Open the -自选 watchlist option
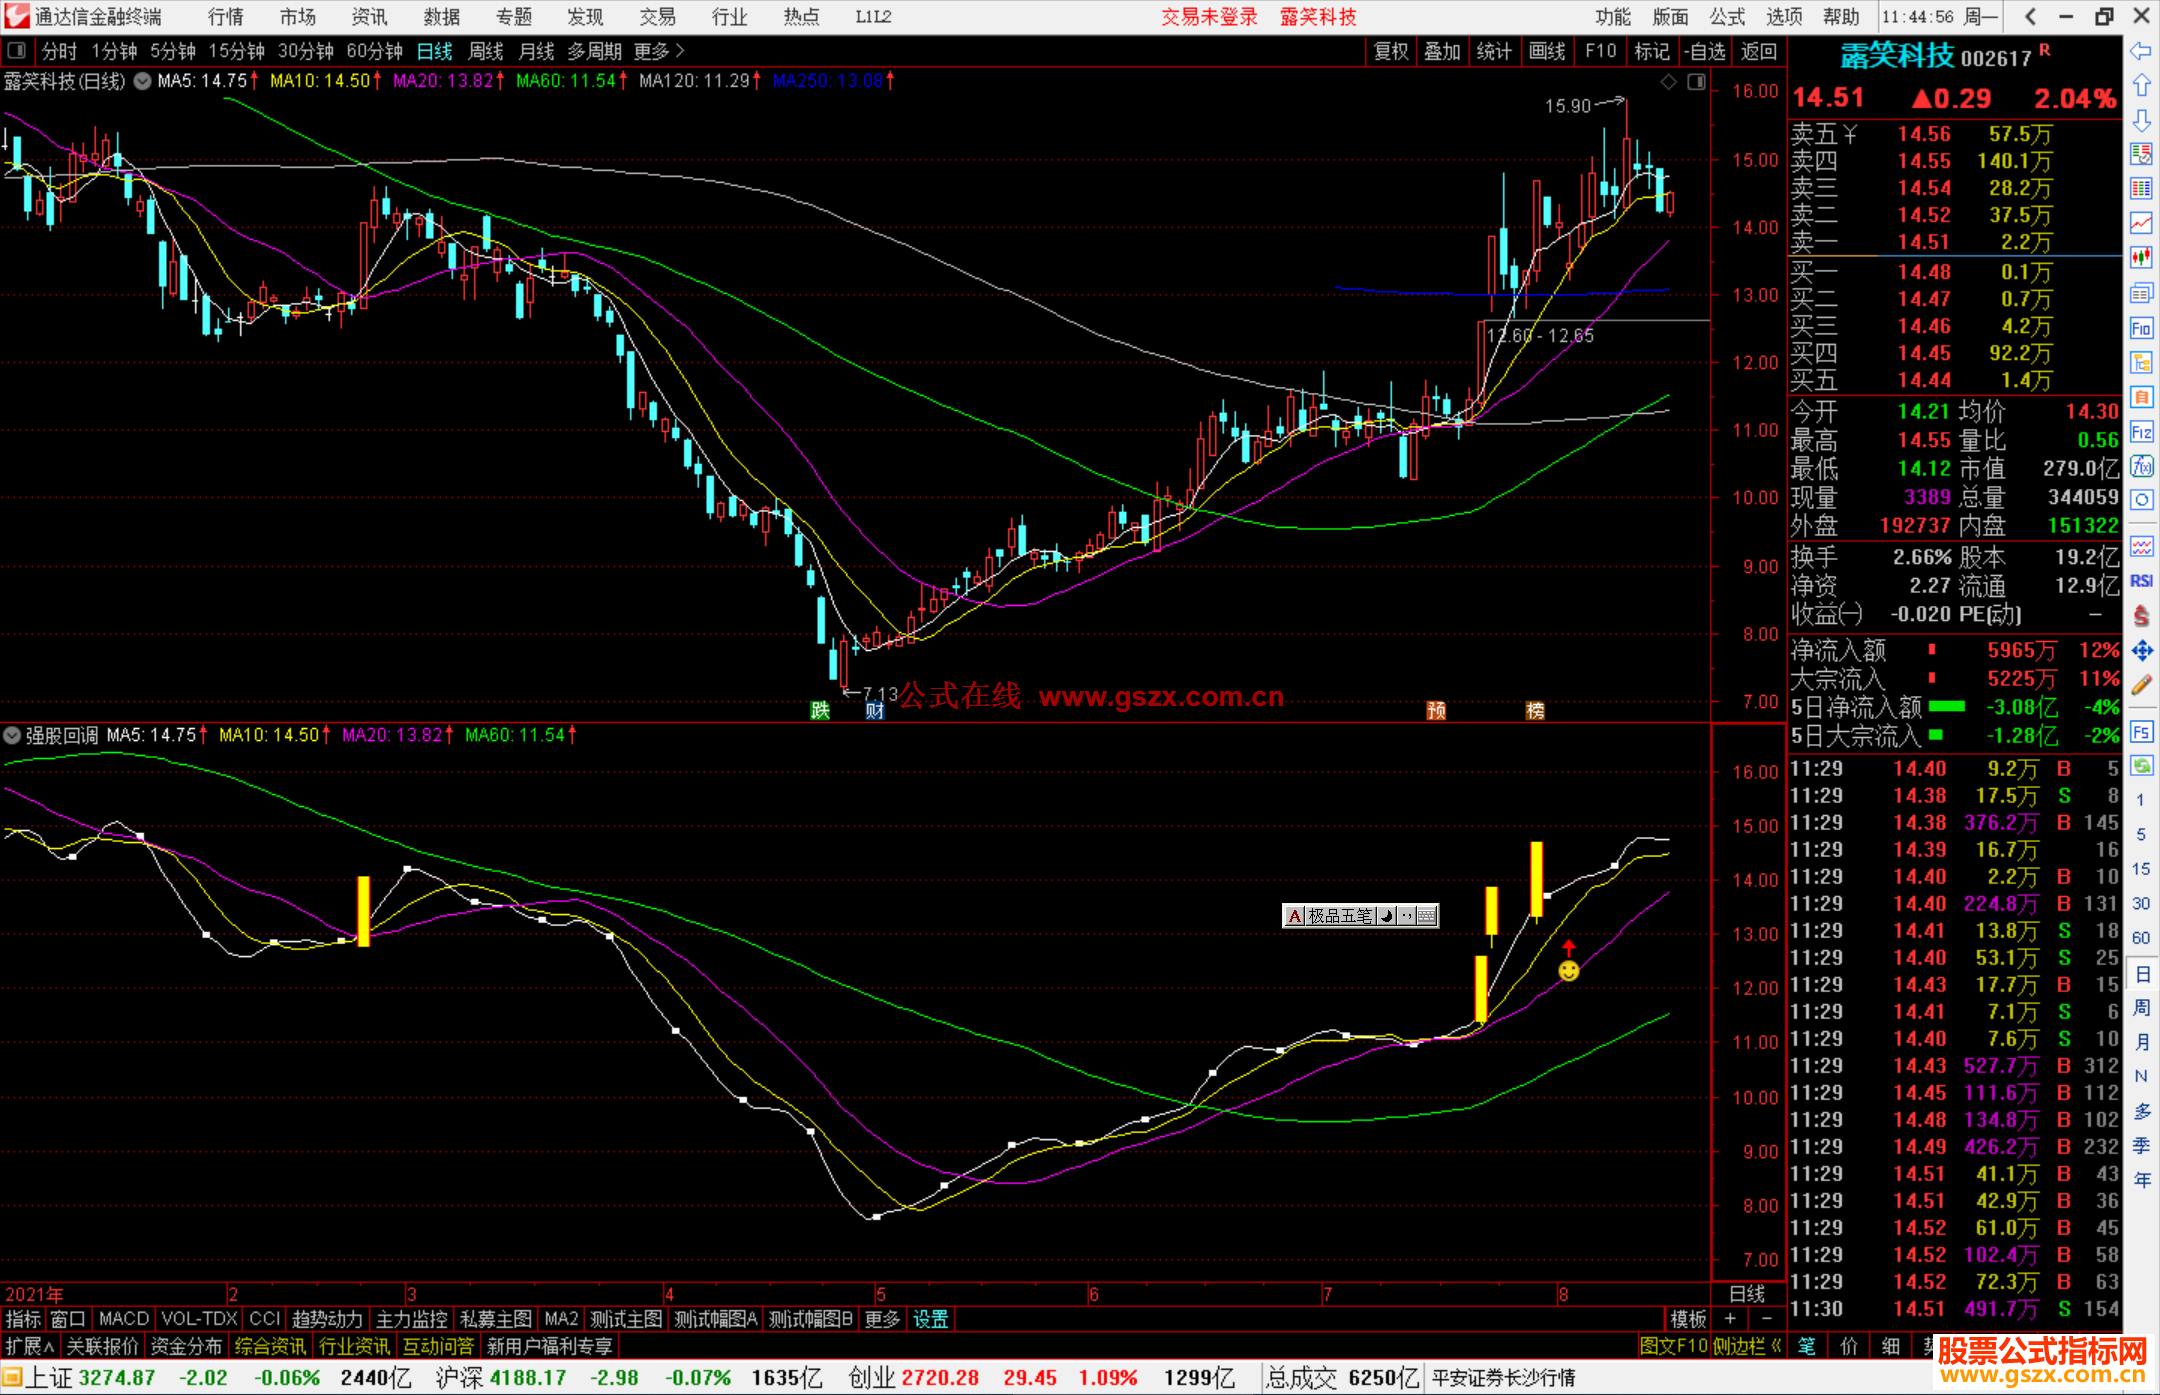The height and width of the screenshot is (1395, 2160). coord(1705,51)
